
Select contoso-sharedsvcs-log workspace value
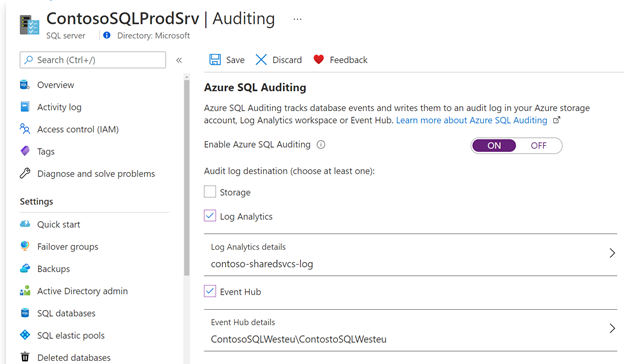[262, 264]
